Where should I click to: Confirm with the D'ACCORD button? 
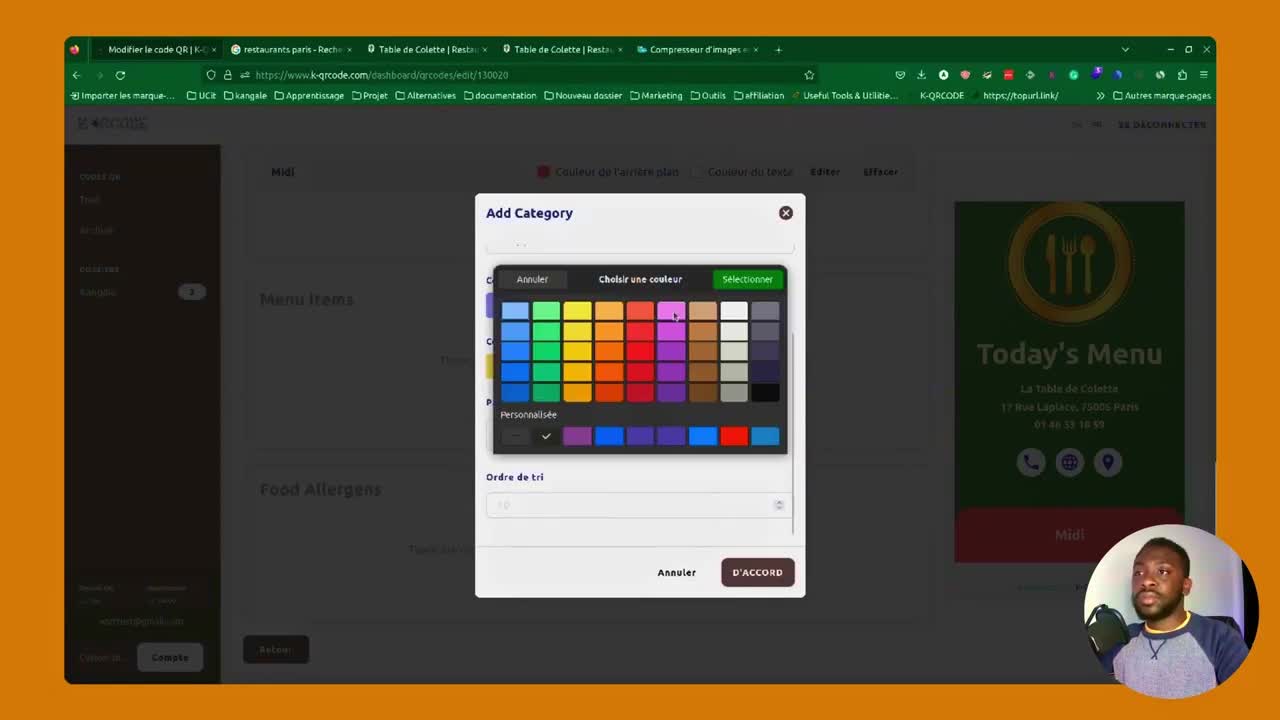click(x=757, y=572)
